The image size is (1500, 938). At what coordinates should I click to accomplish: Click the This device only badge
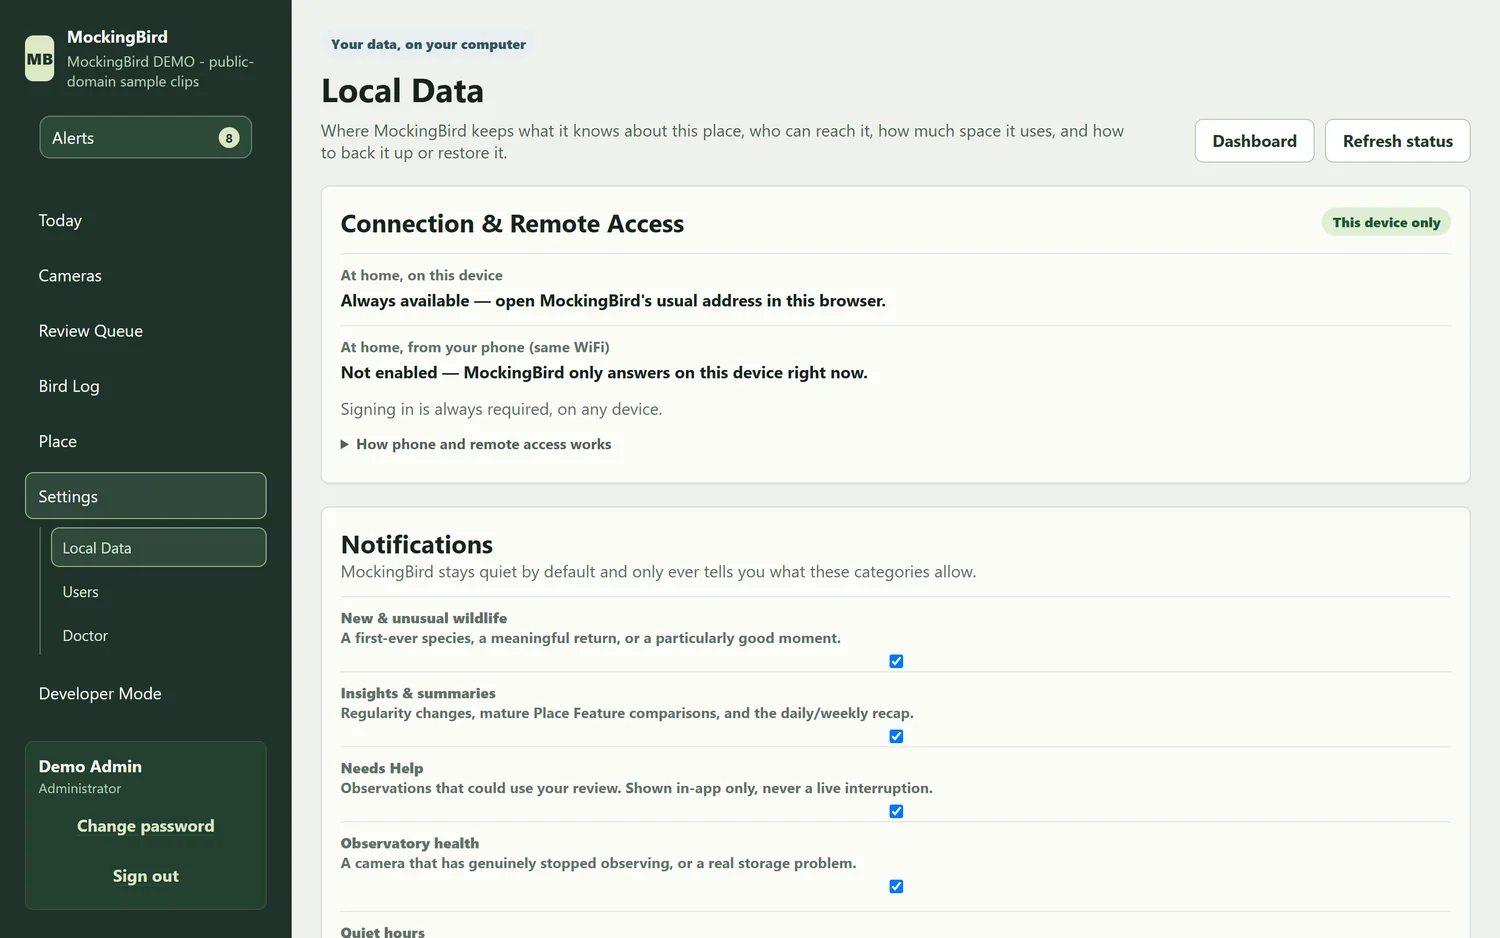coord(1386,223)
